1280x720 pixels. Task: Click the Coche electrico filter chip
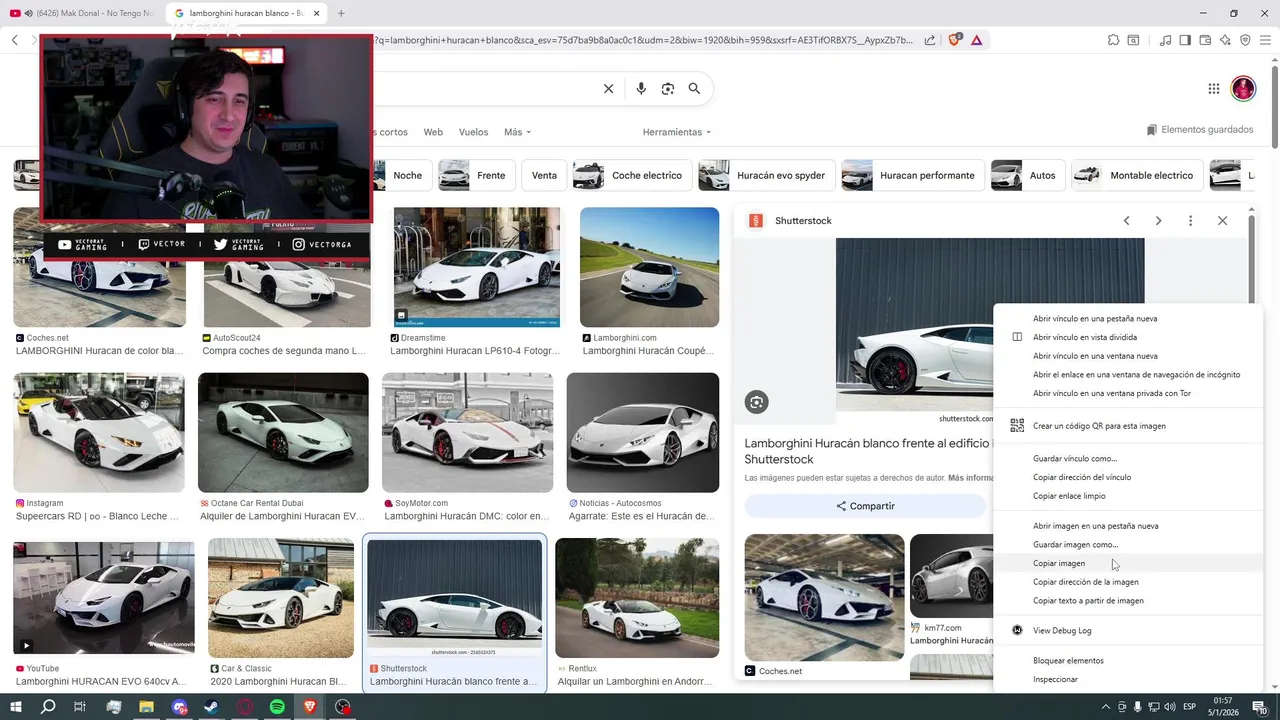[632, 175]
